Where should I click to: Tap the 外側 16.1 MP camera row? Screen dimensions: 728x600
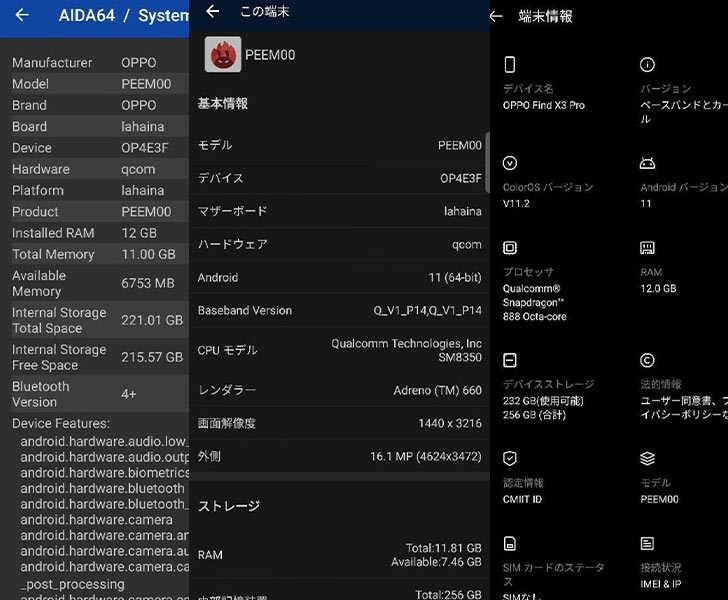point(339,456)
